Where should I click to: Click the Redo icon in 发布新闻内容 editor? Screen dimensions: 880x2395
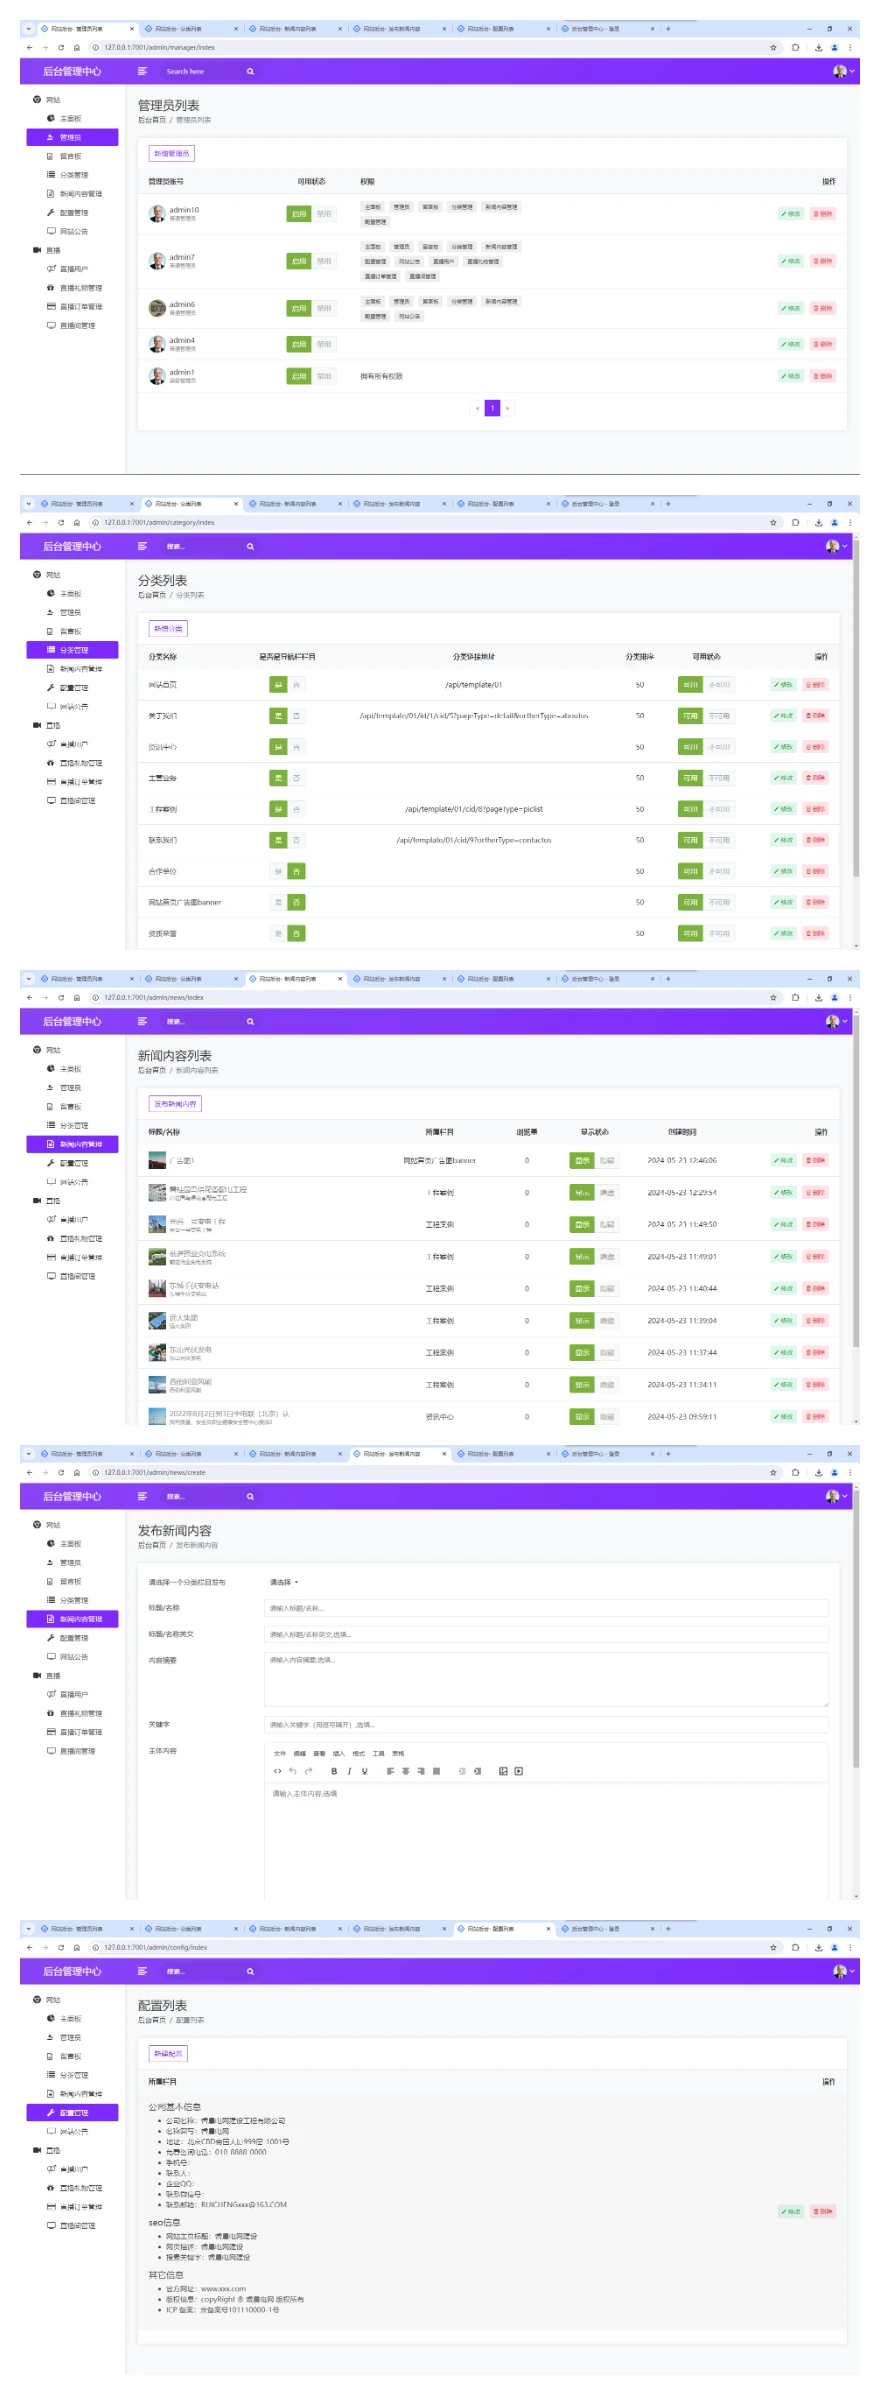coord(308,1771)
